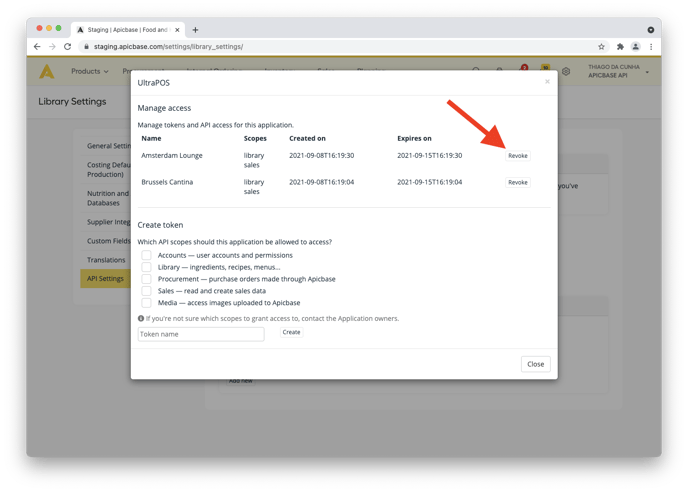The width and height of the screenshot is (688, 492).
Task: Bookmark this page with the star icon
Action: point(601,47)
